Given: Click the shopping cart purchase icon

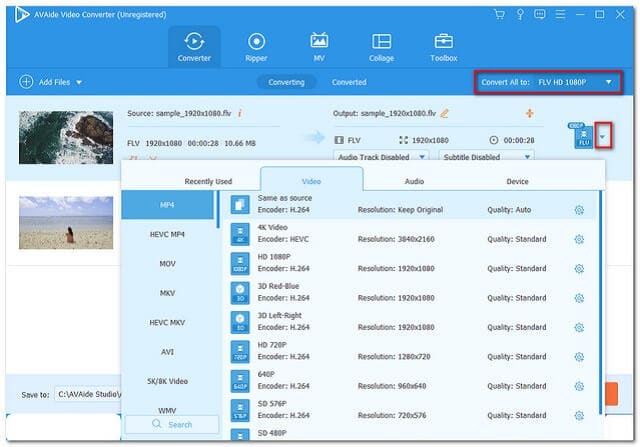Looking at the screenshot, I should coord(499,15).
